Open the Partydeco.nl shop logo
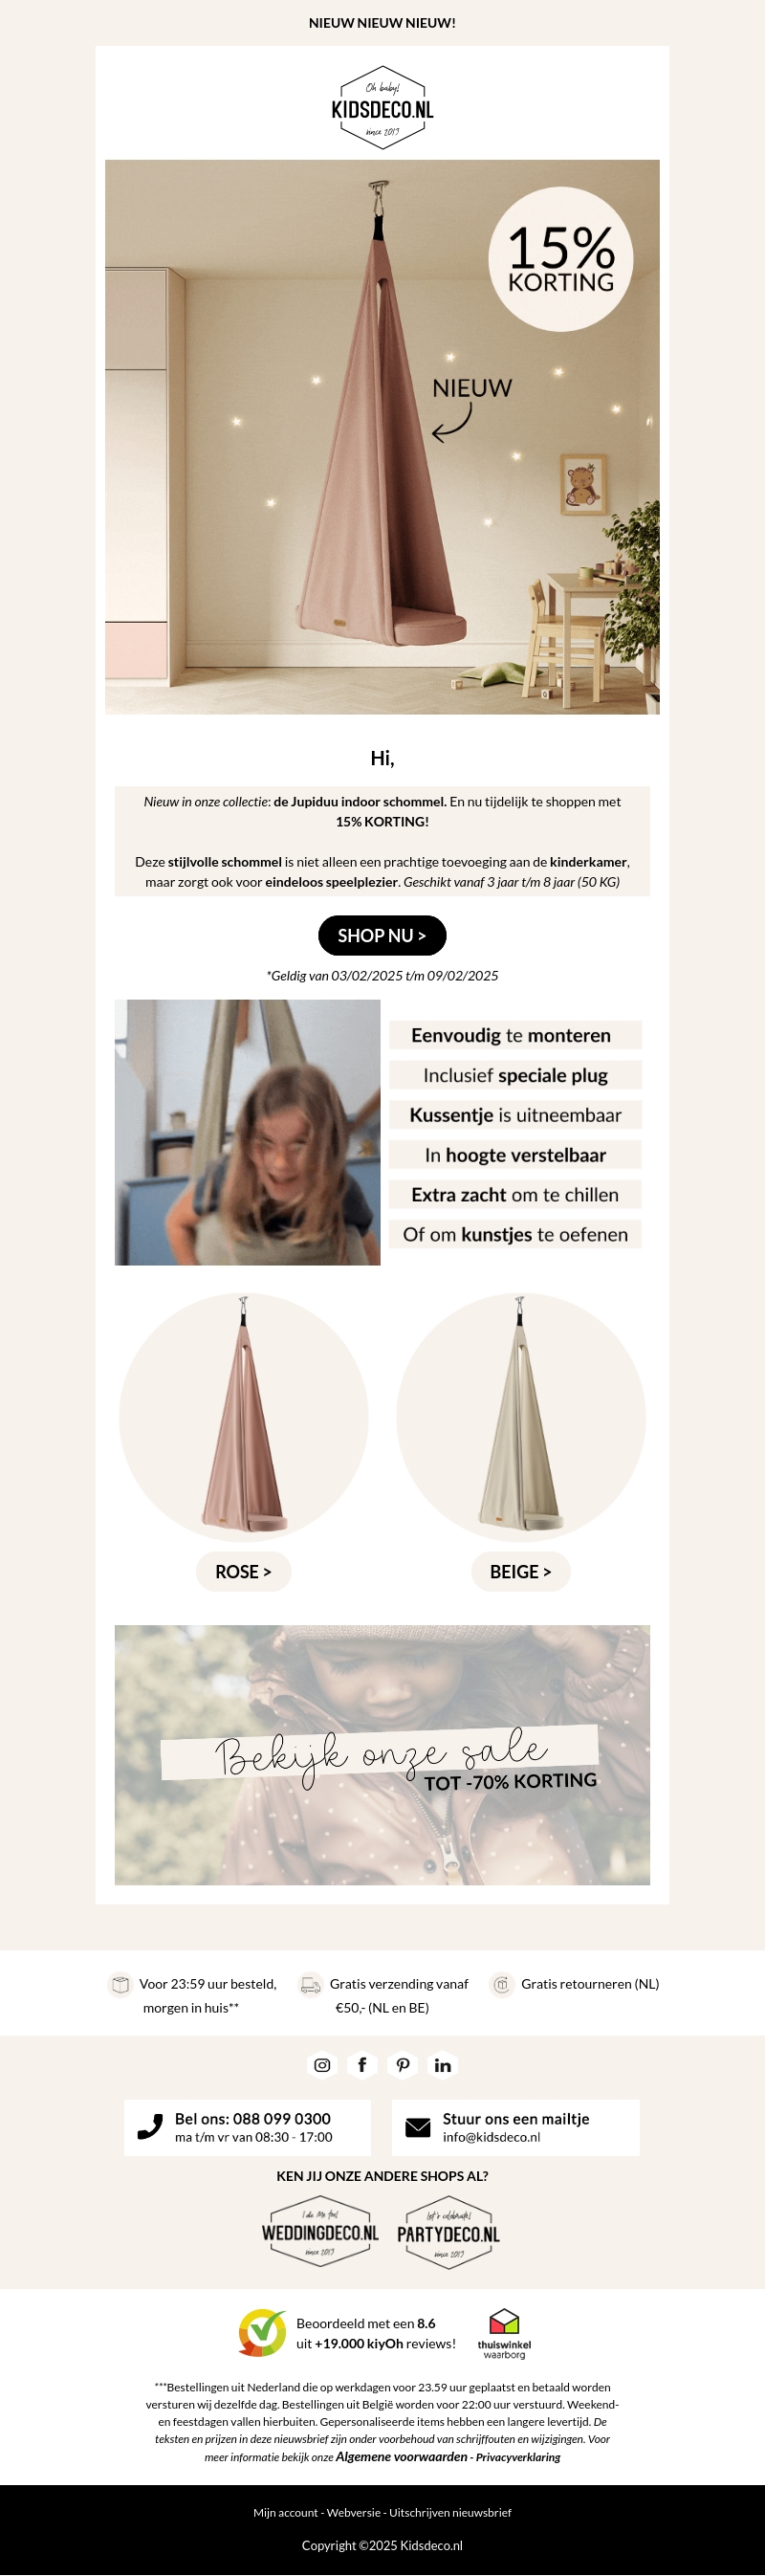 coord(448,2232)
